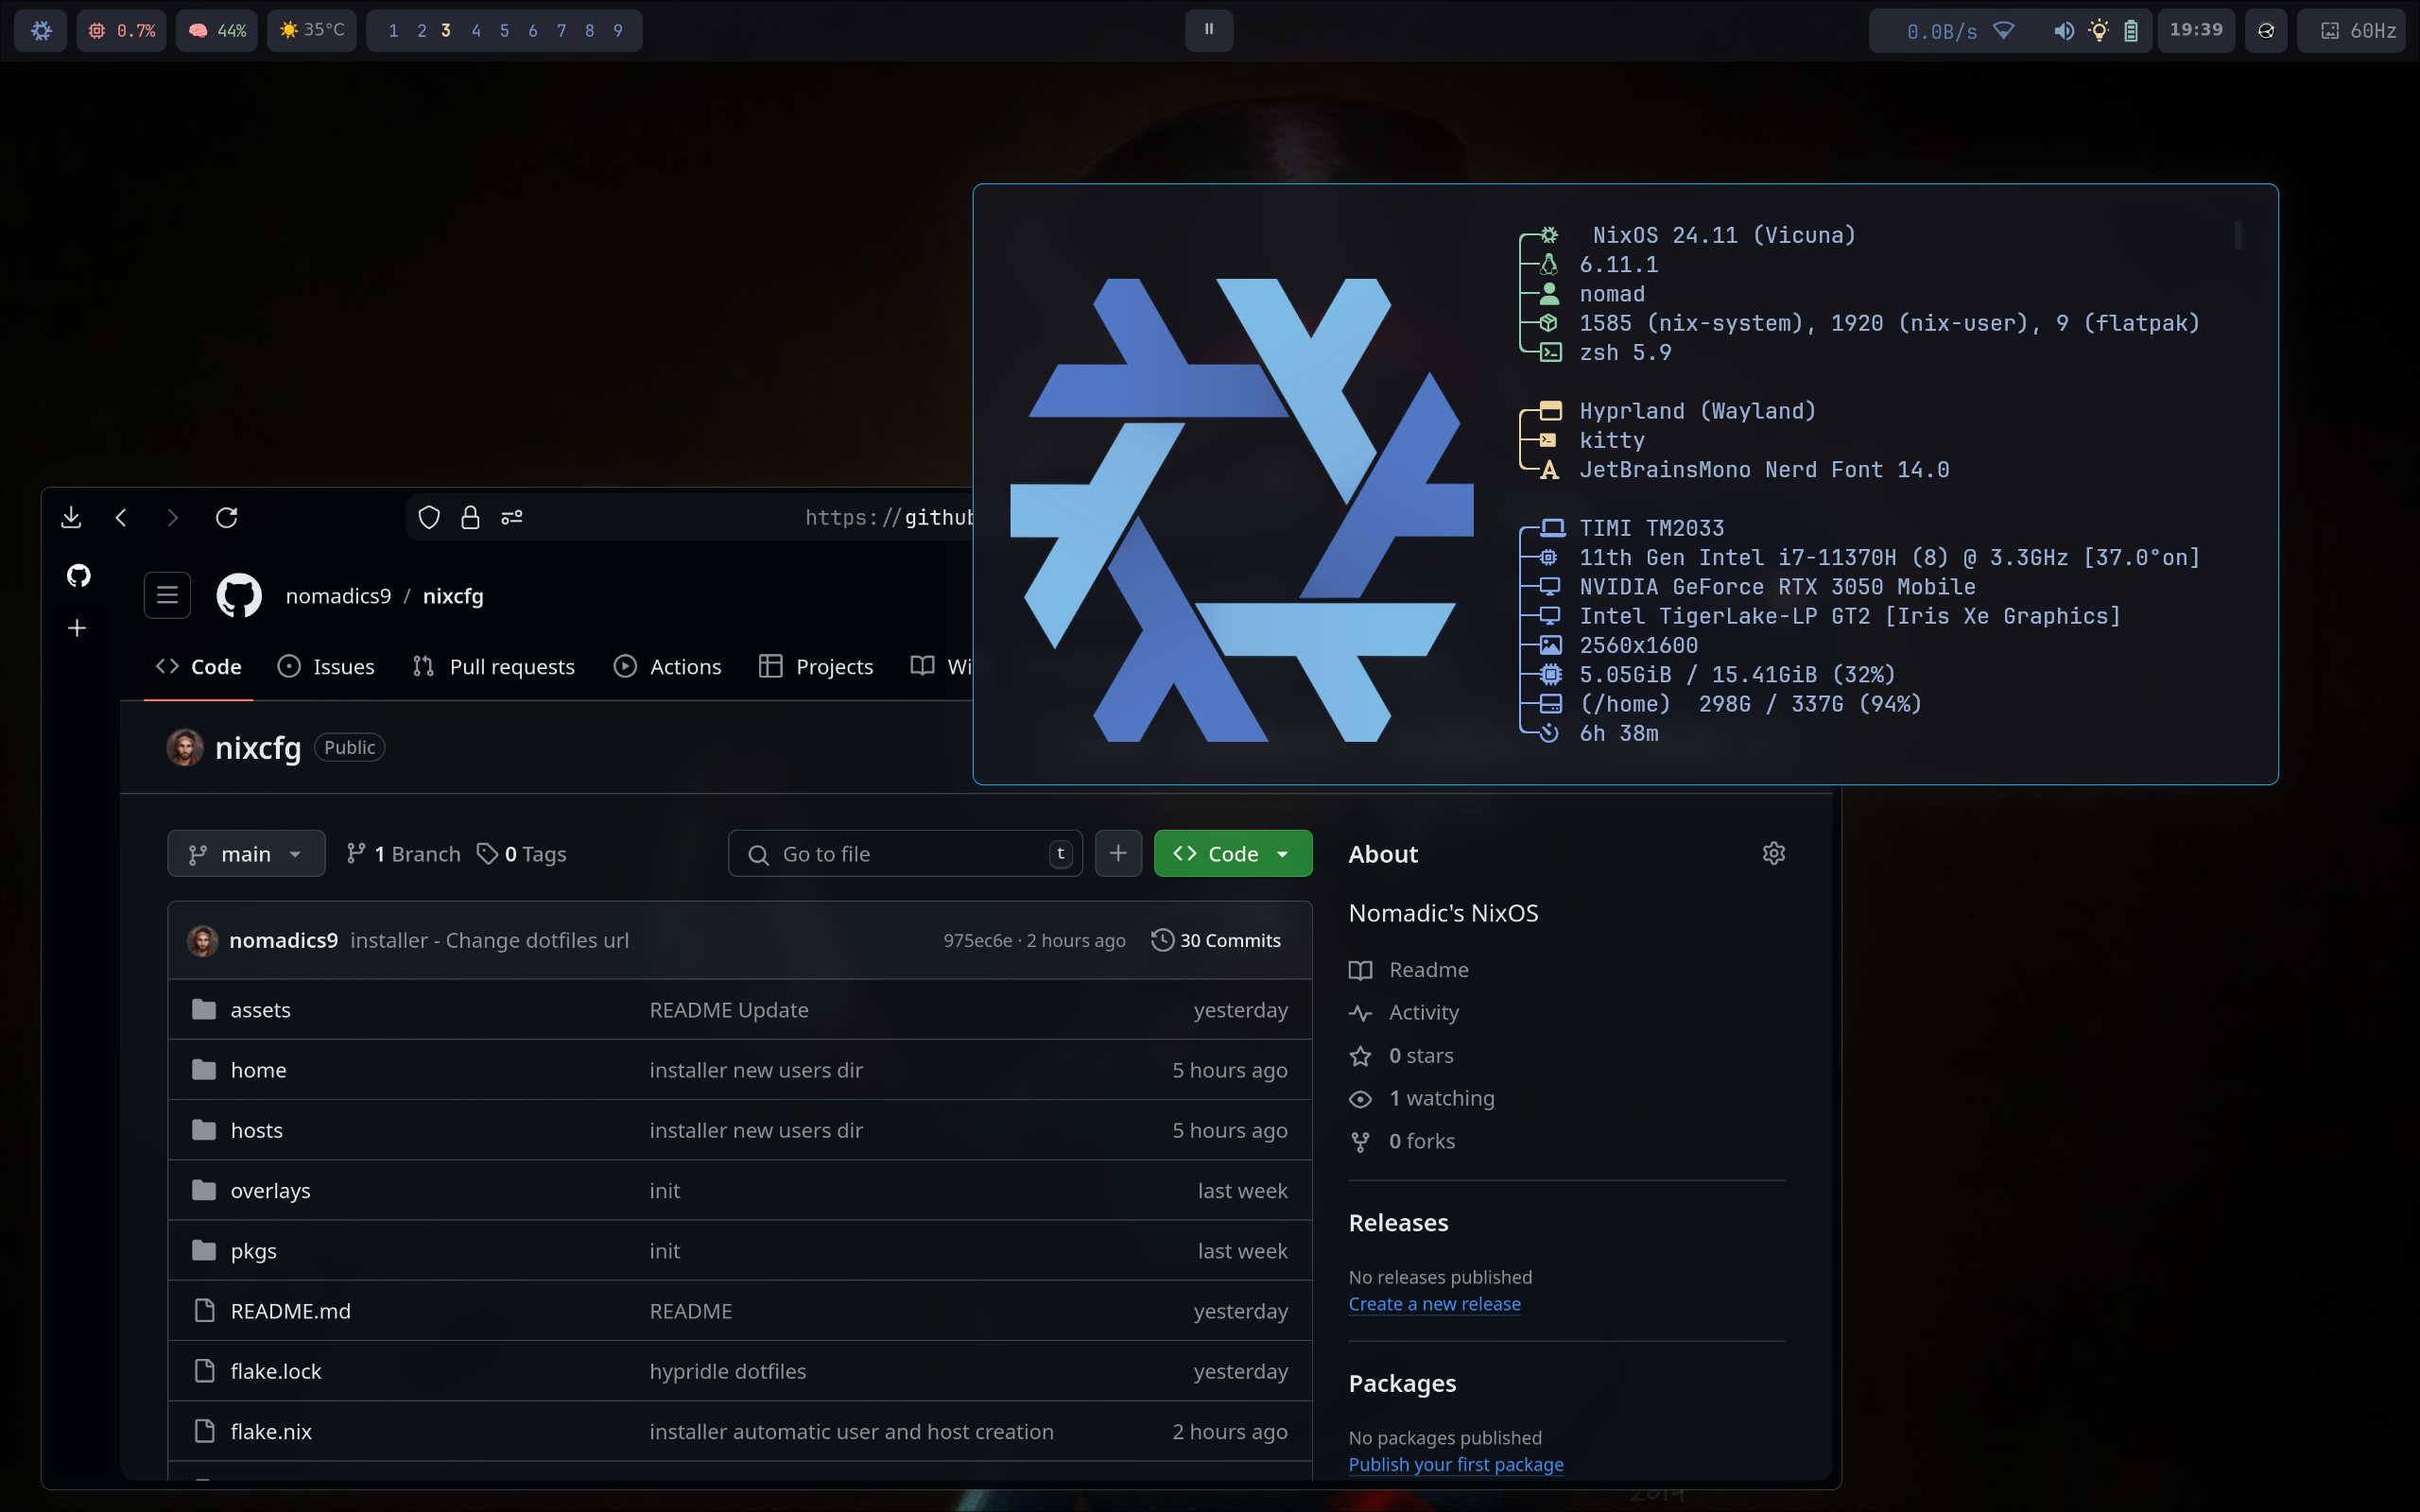The image size is (2420, 1512).
Task: Expand the green Code dropdown button
Action: (1233, 853)
